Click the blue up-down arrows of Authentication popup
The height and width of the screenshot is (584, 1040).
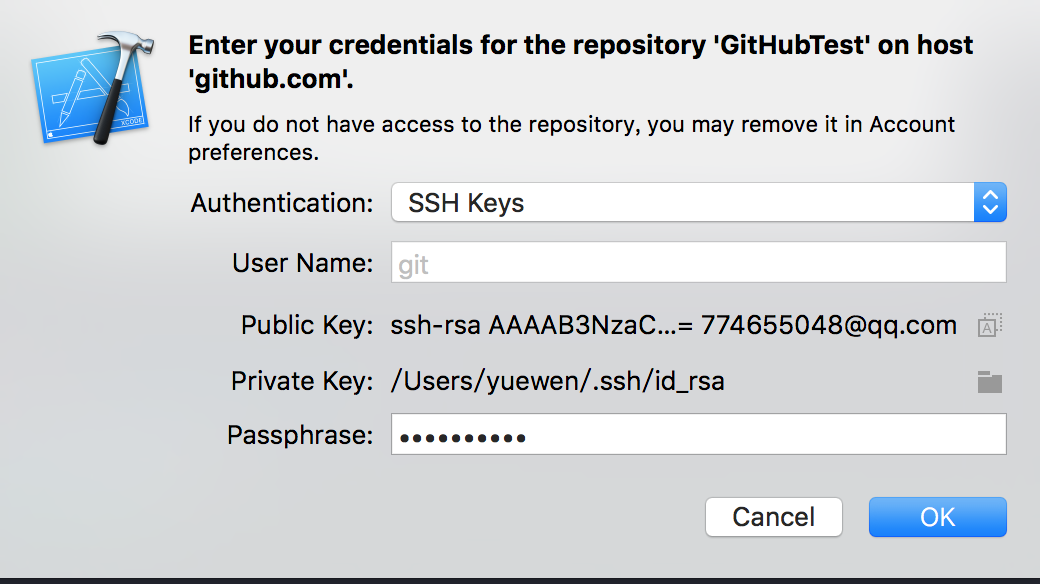point(990,202)
